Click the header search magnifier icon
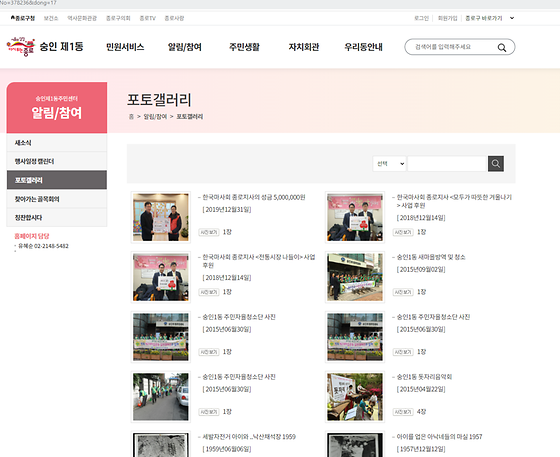 tap(502, 47)
